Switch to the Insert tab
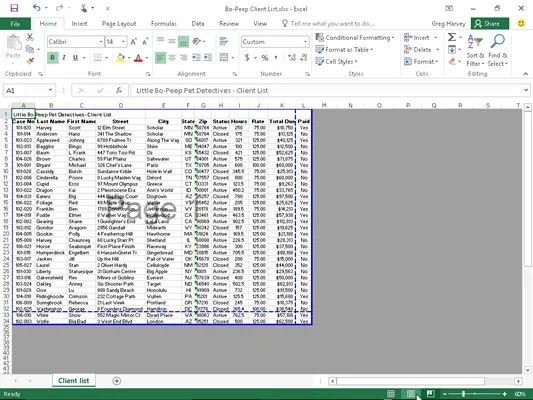The width and height of the screenshot is (533, 400). click(x=79, y=24)
